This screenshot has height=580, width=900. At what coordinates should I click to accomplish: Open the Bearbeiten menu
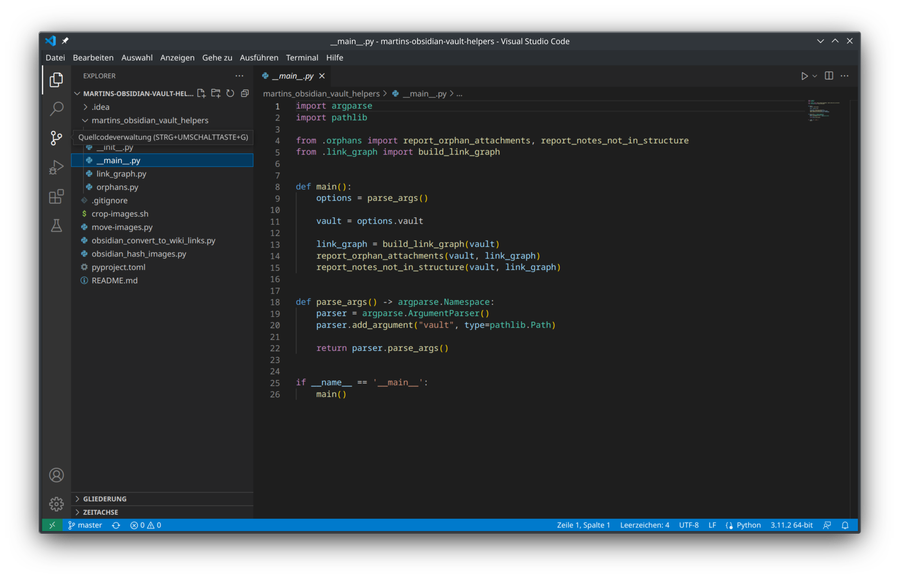tap(93, 57)
